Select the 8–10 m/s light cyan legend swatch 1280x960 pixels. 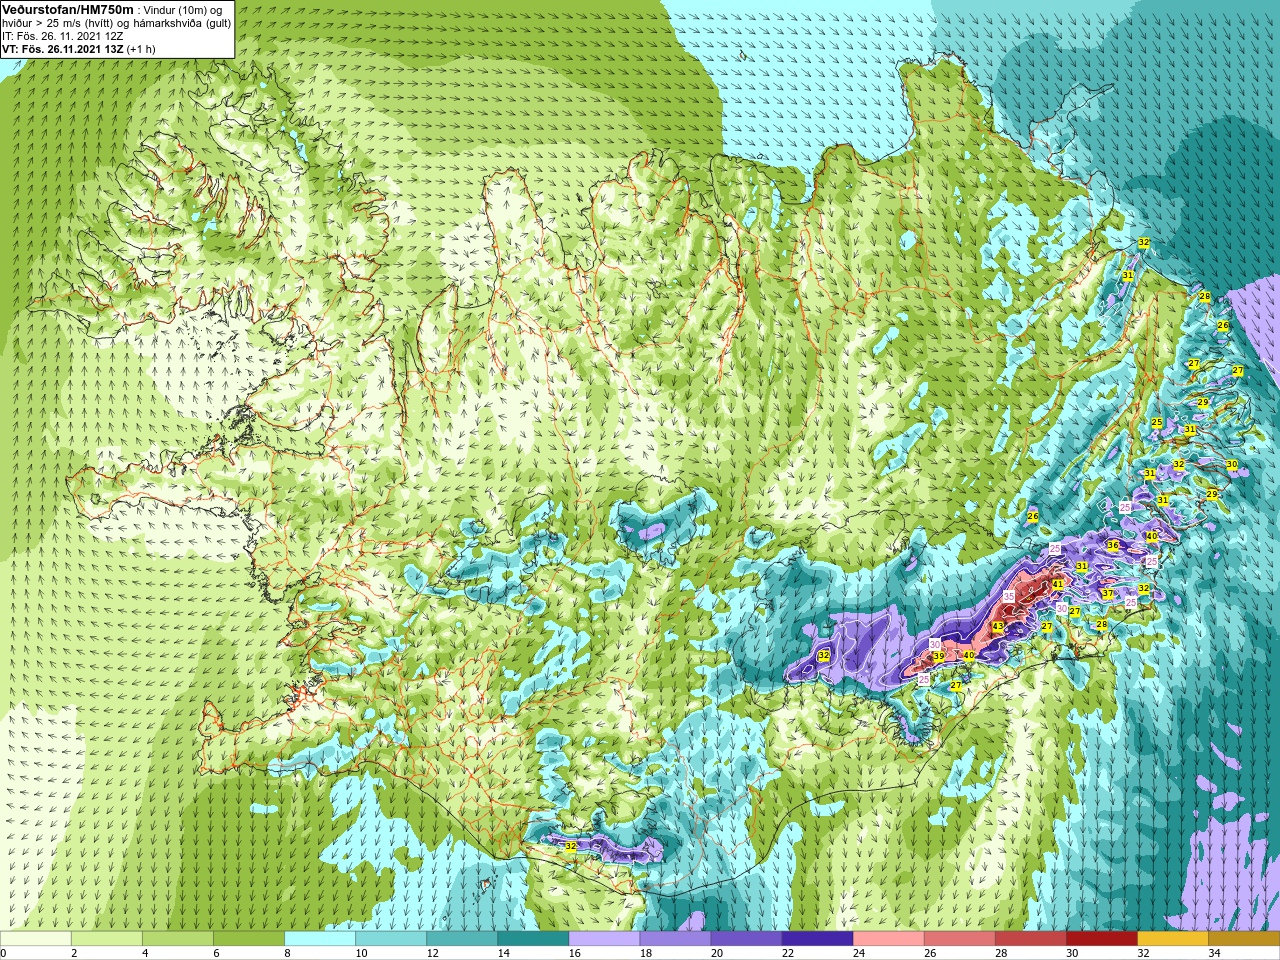pos(320,939)
